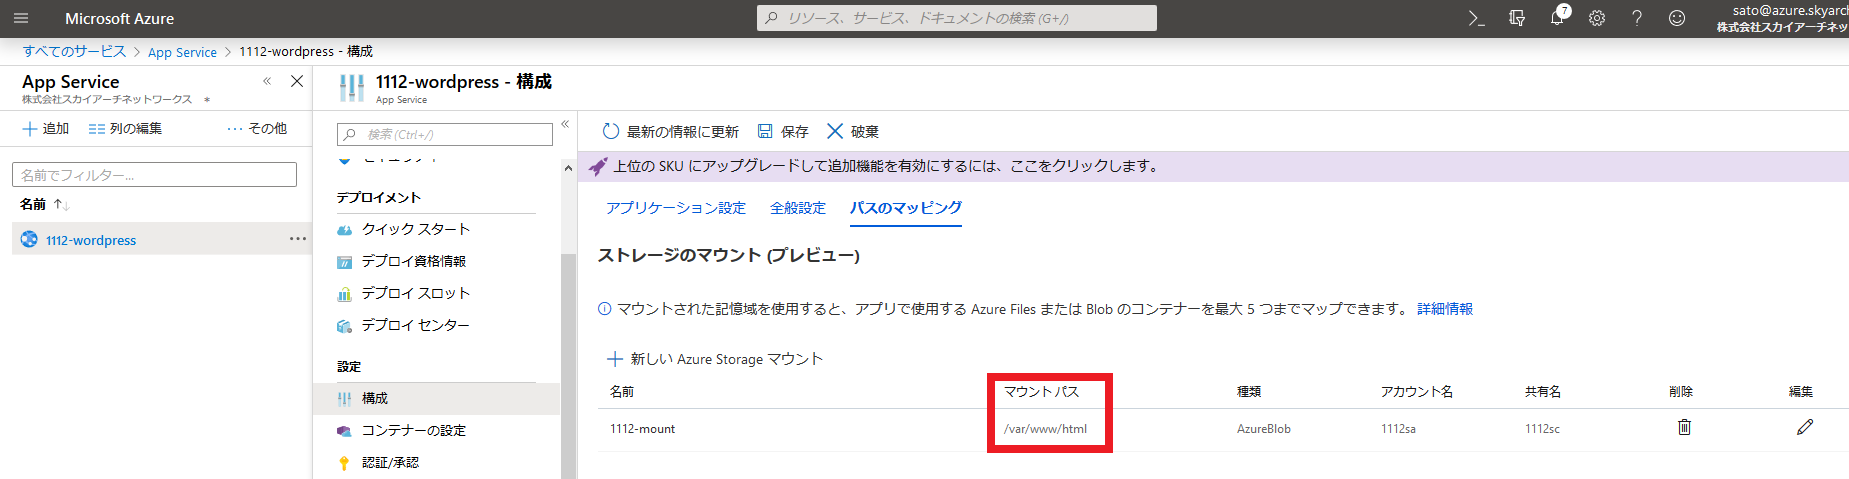Viewport: 1849px width, 479px height.
Task: Open 認証/承認 menu item
Action: (x=391, y=462)
